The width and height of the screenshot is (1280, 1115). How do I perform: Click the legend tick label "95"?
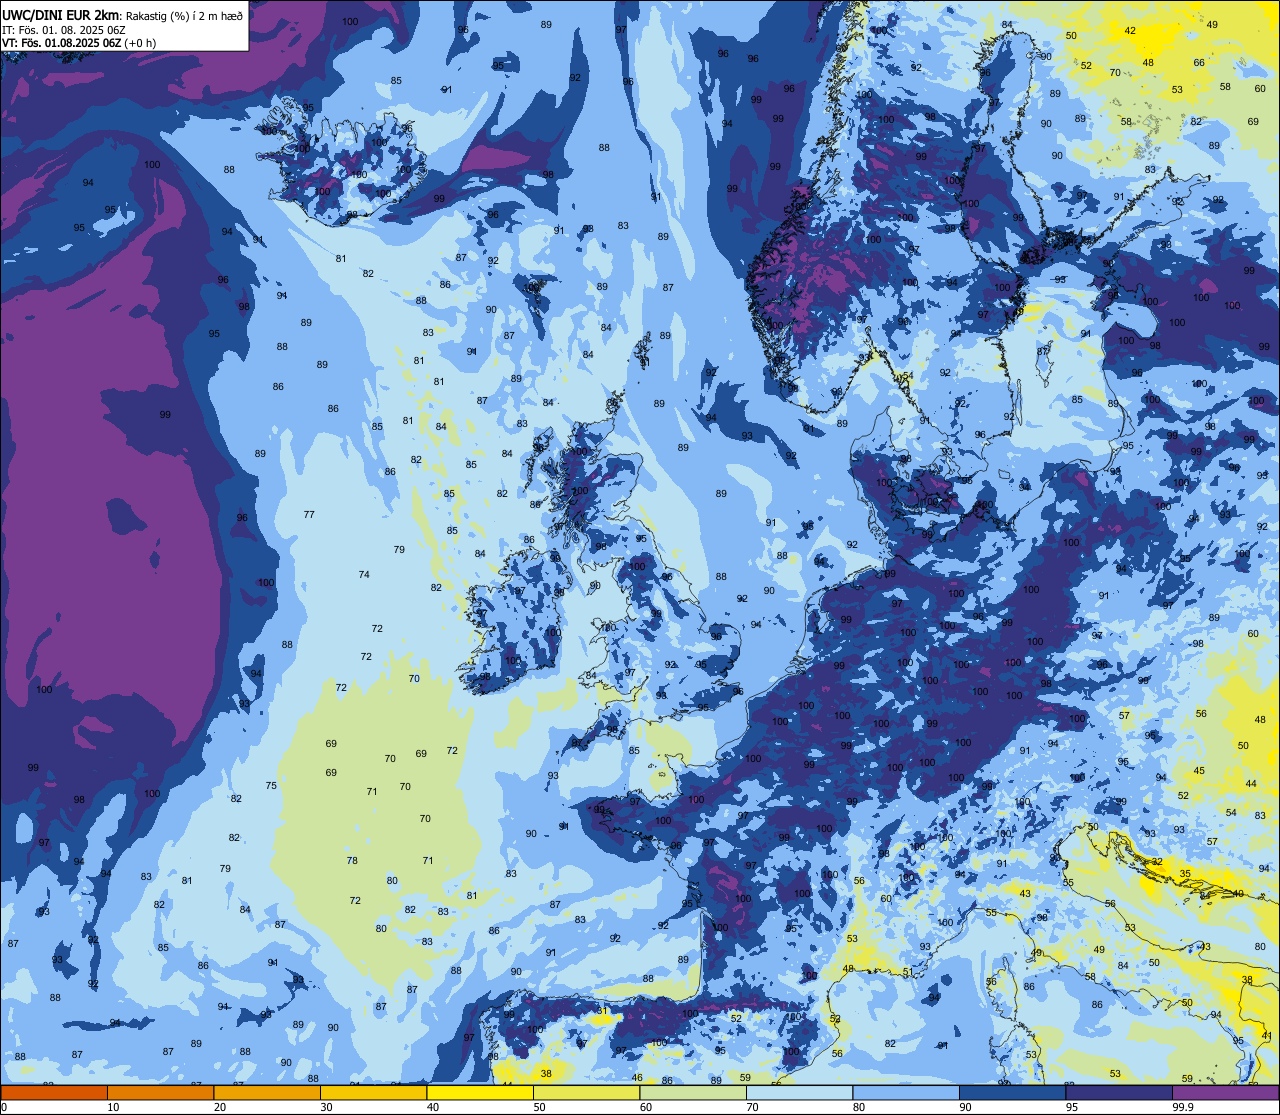point(1072,1107)
